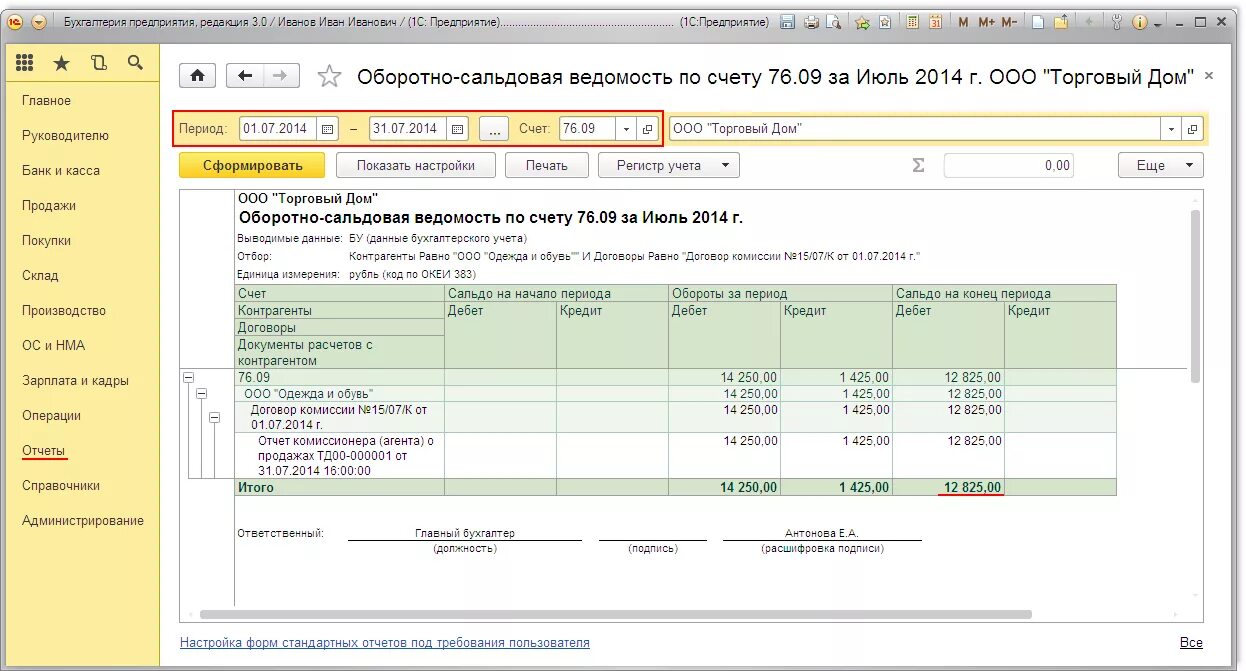Open the History icon in sidebar header

(98, 63)
